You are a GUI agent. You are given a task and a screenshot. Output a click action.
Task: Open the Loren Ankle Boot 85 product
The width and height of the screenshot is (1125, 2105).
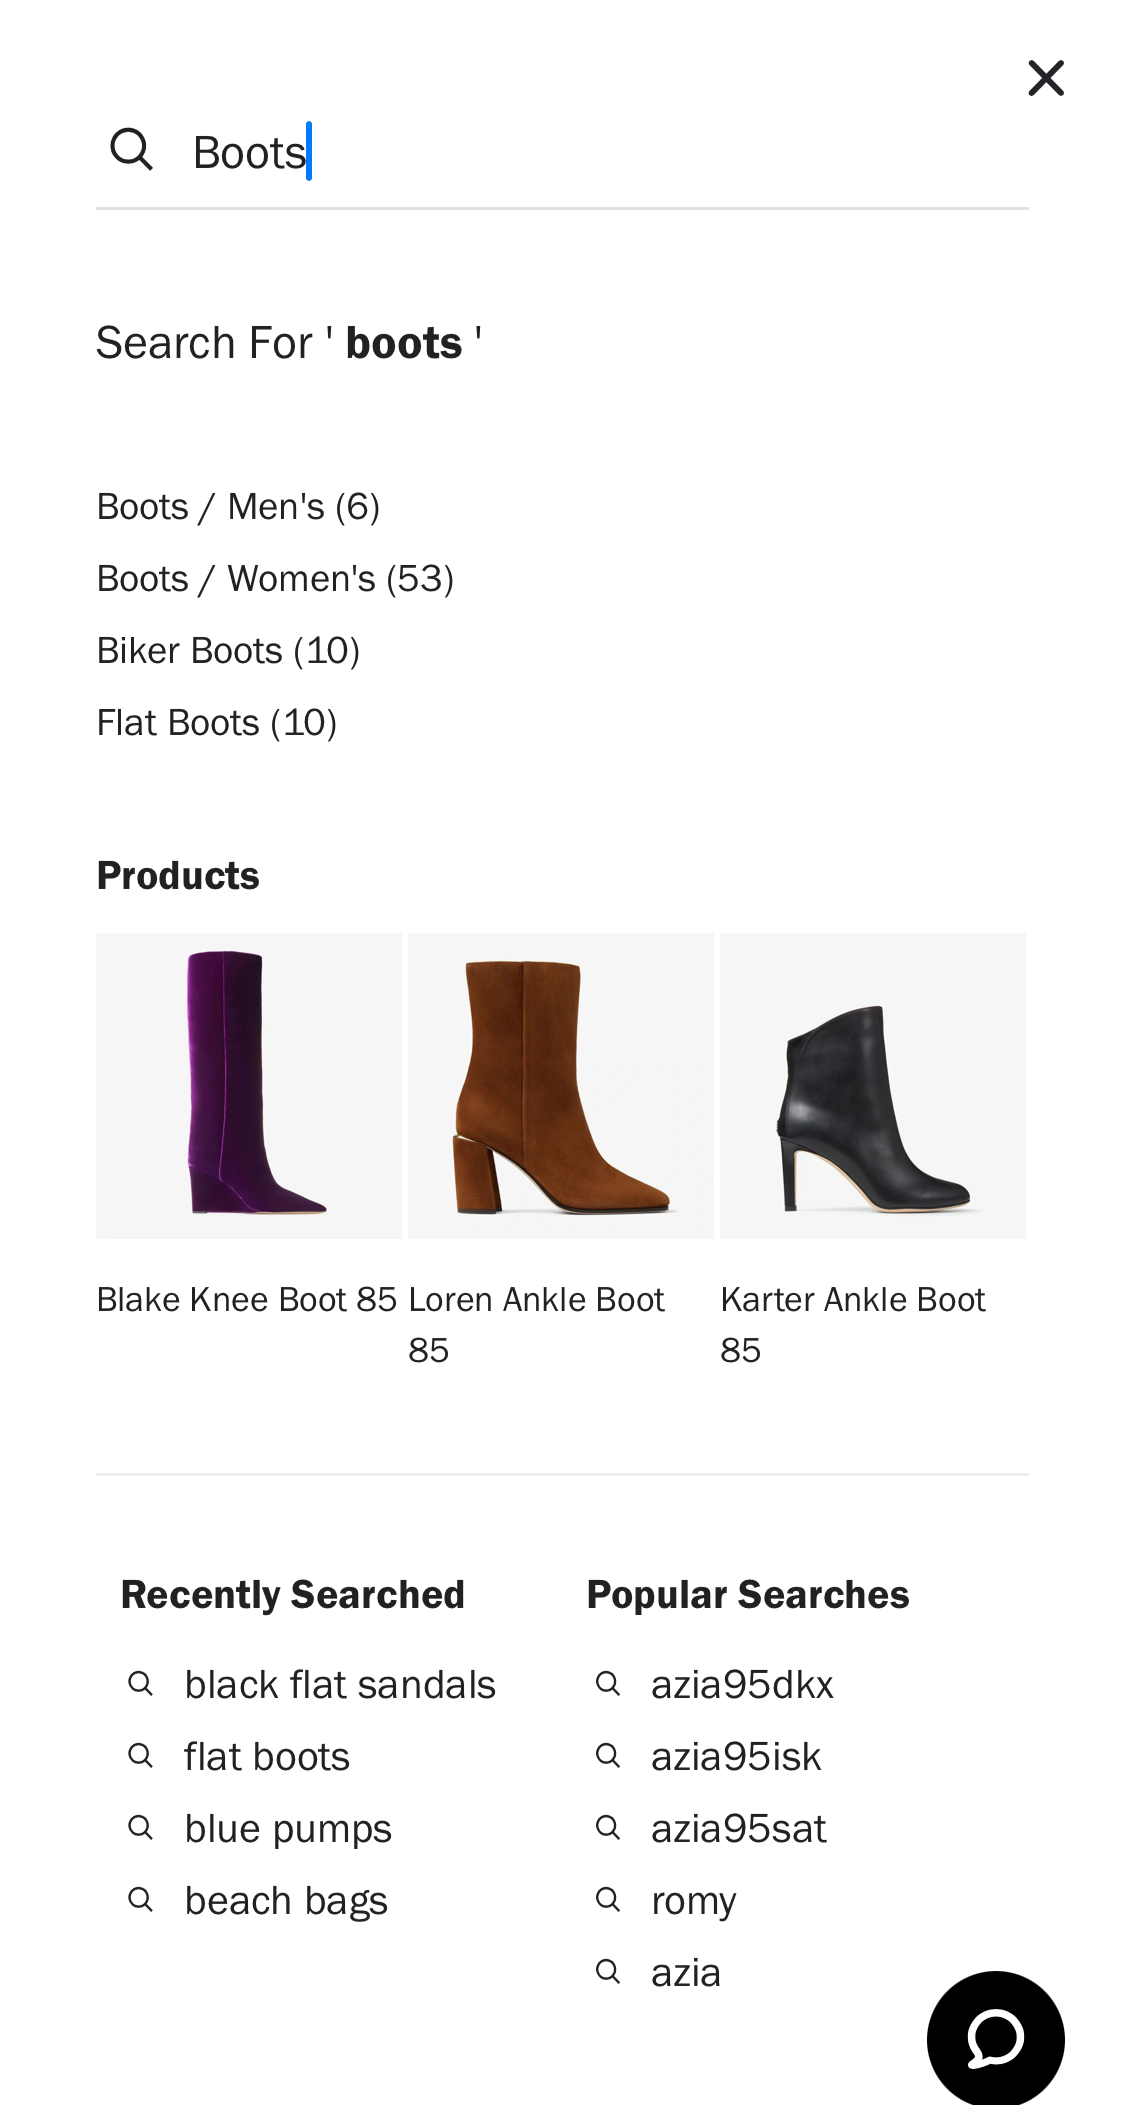[560, 1085]
